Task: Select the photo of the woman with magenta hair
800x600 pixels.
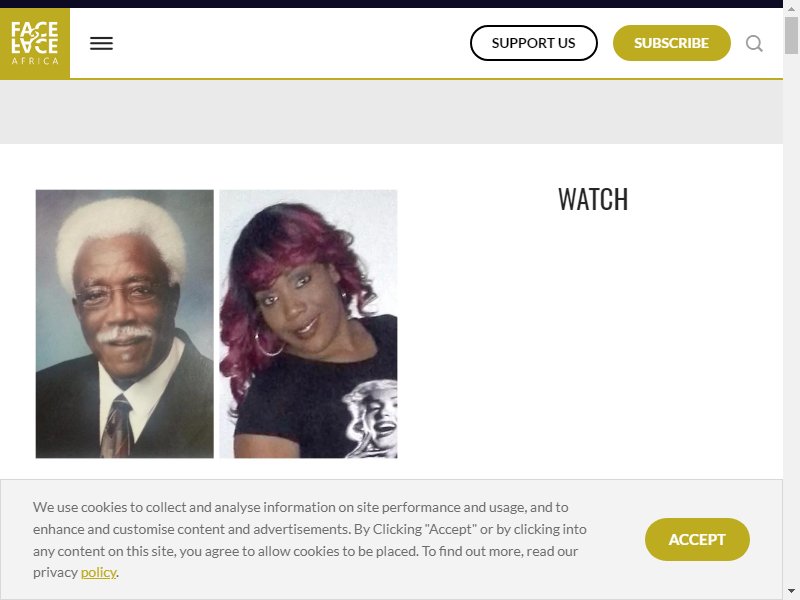Action: tap(308, 324)
